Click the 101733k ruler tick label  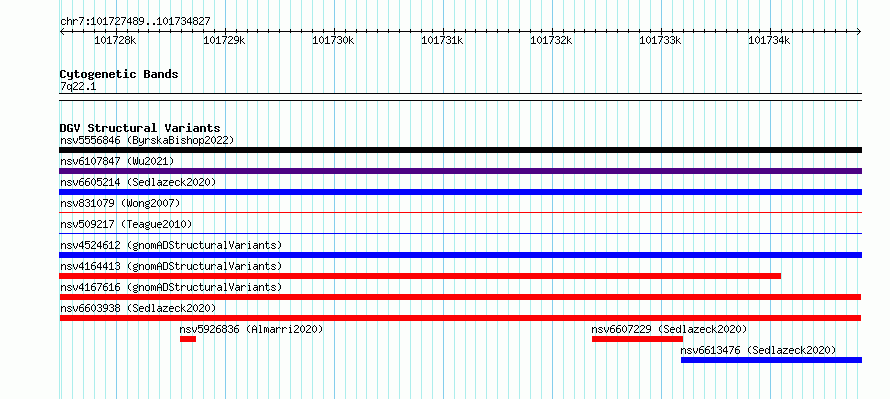660,40
